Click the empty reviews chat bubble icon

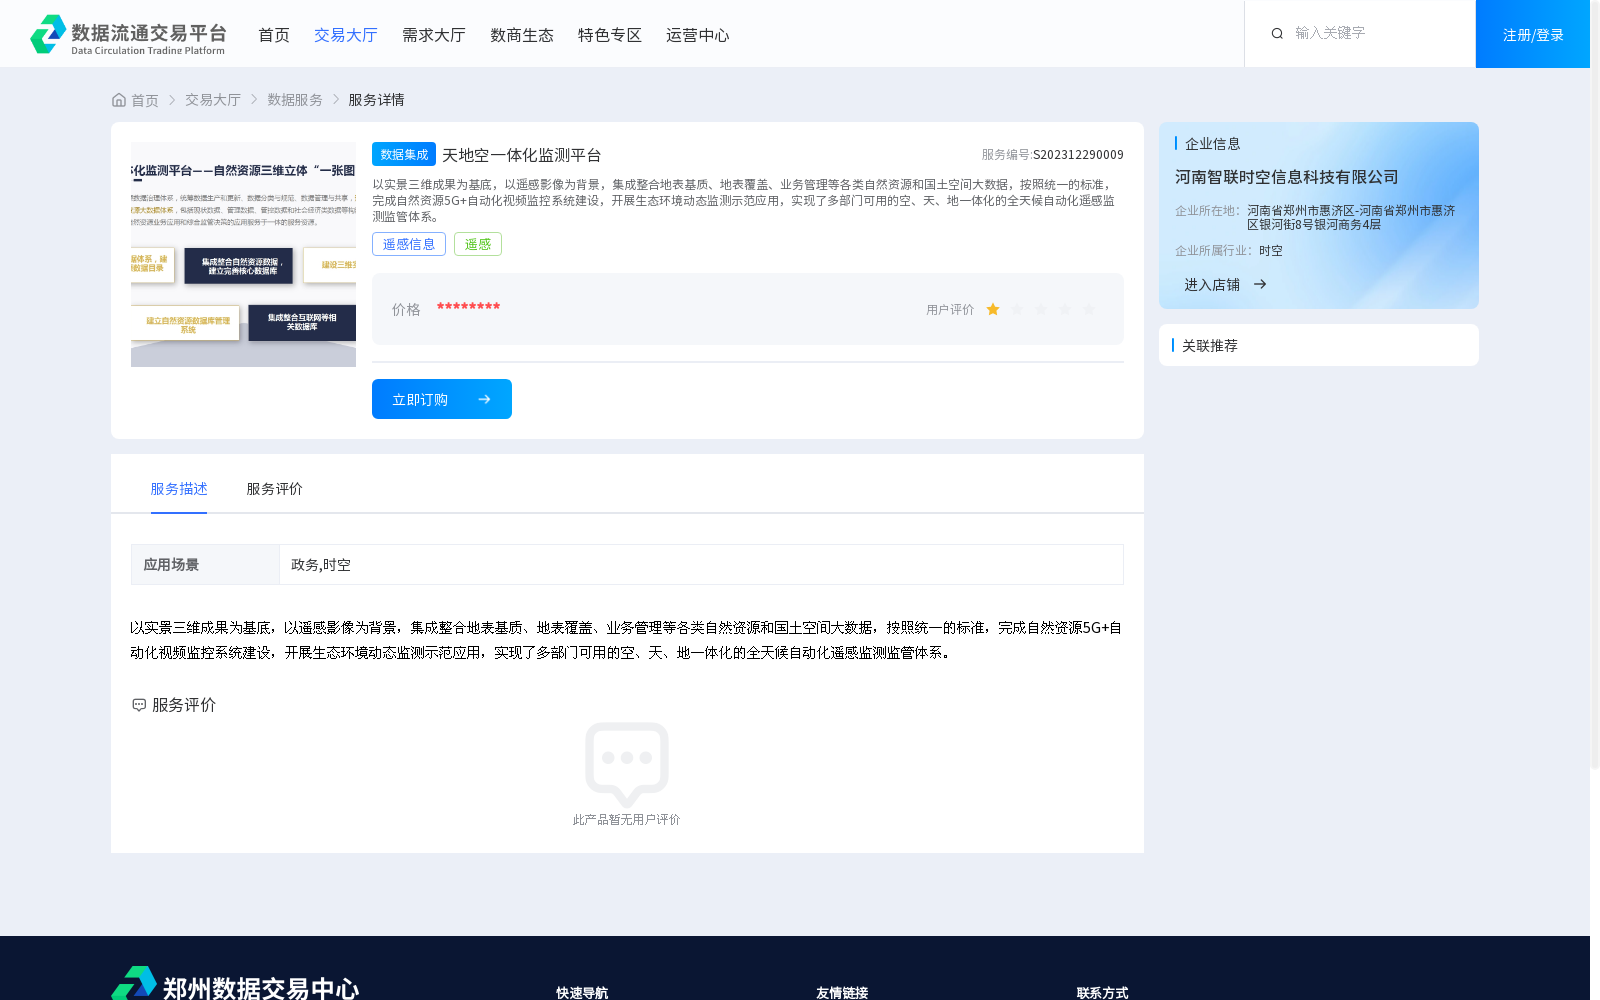pos(627,764)
